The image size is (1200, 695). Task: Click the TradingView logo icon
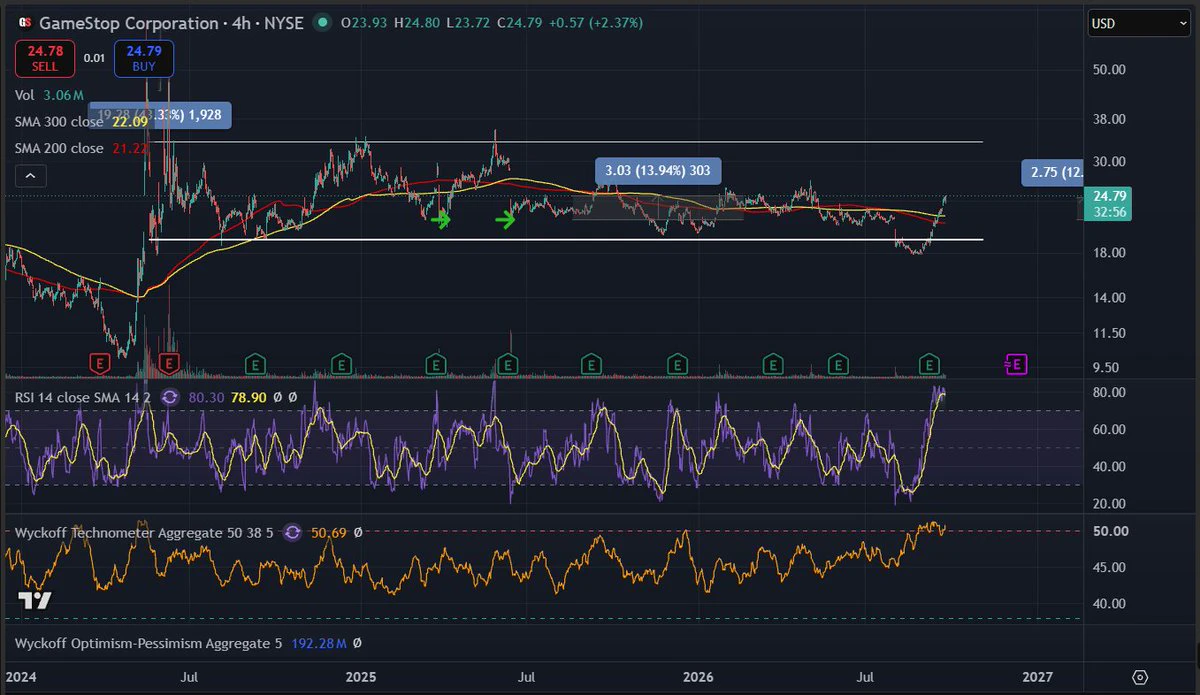(x=36, y=600)
